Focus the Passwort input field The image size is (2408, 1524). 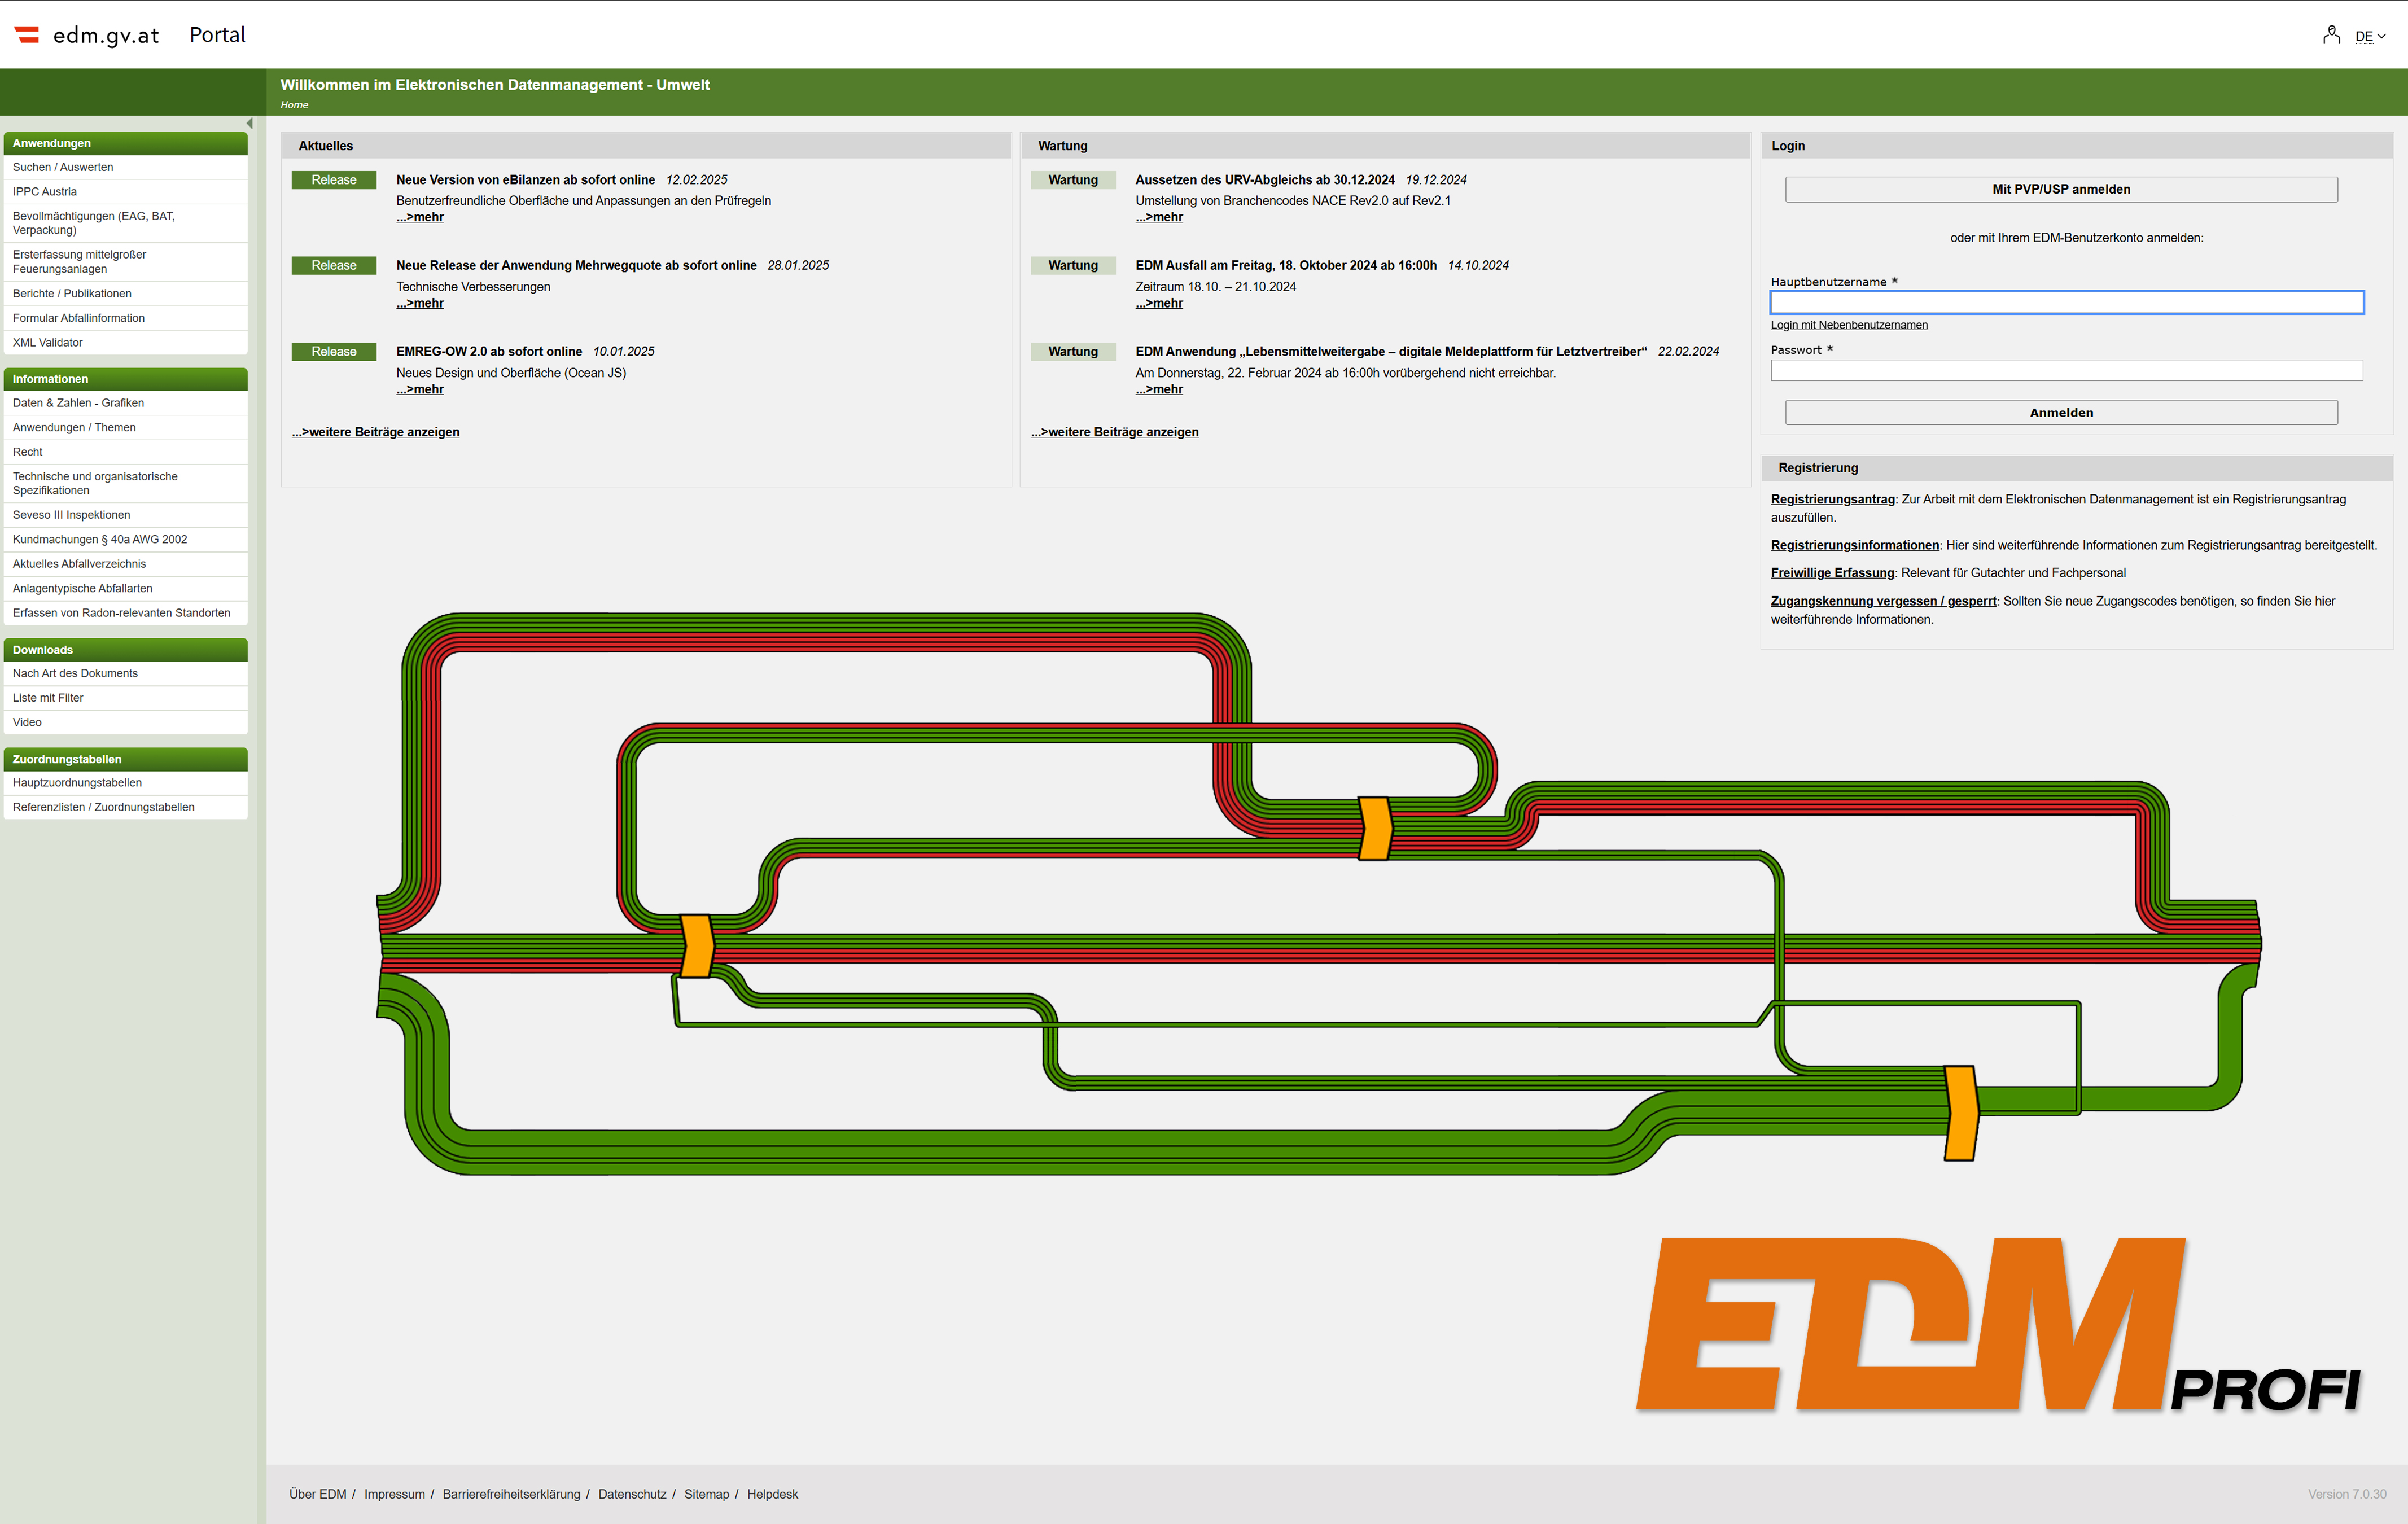2066,370
